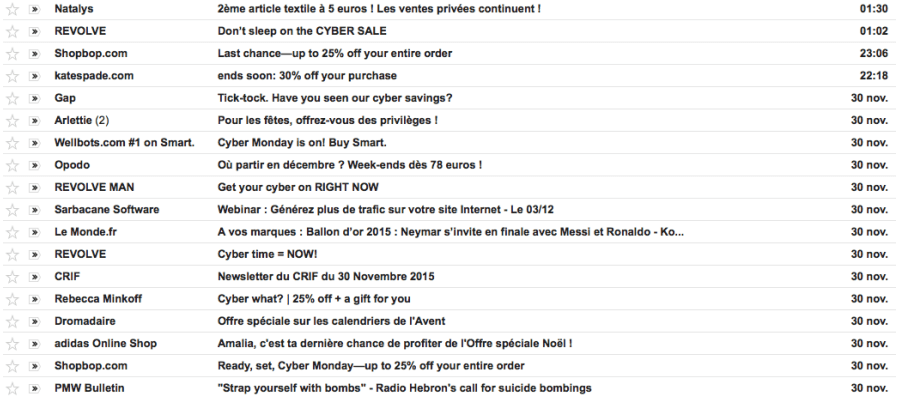Open the Arlettie conversation with two messages

450,120
